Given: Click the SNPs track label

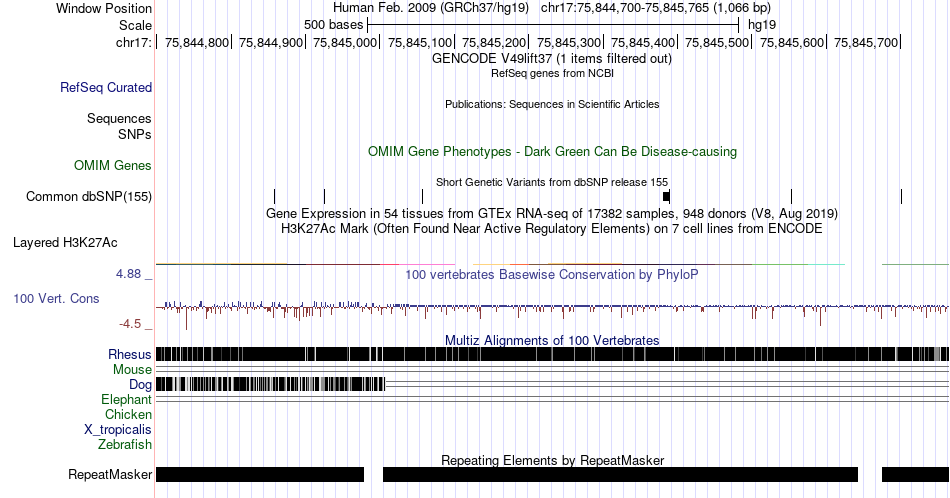Looking at the screenshot, I should tap(135, 134).
